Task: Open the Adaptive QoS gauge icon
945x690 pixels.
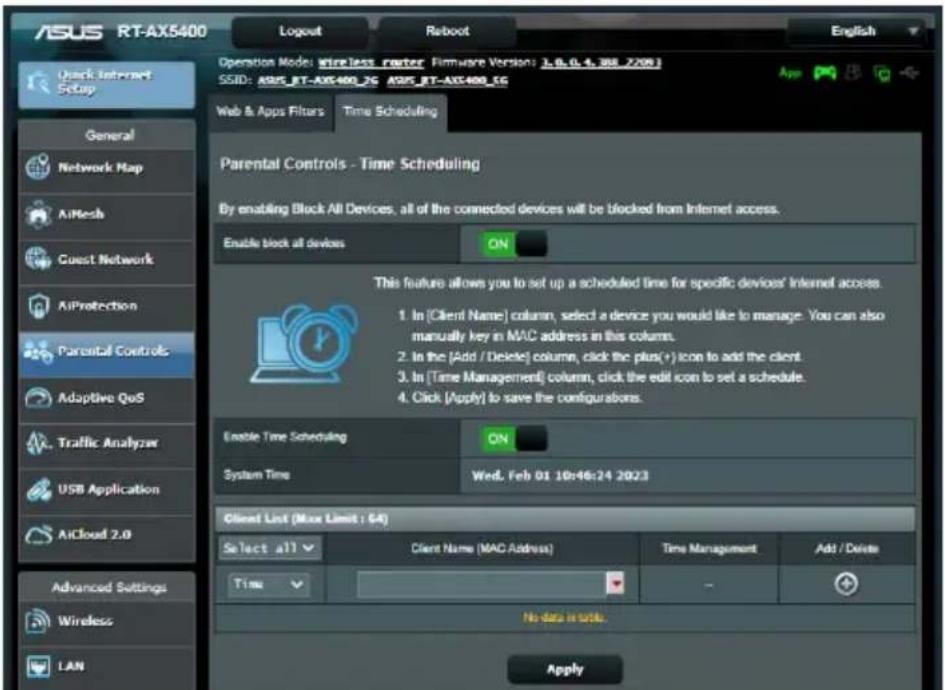Action: (38, 398)
